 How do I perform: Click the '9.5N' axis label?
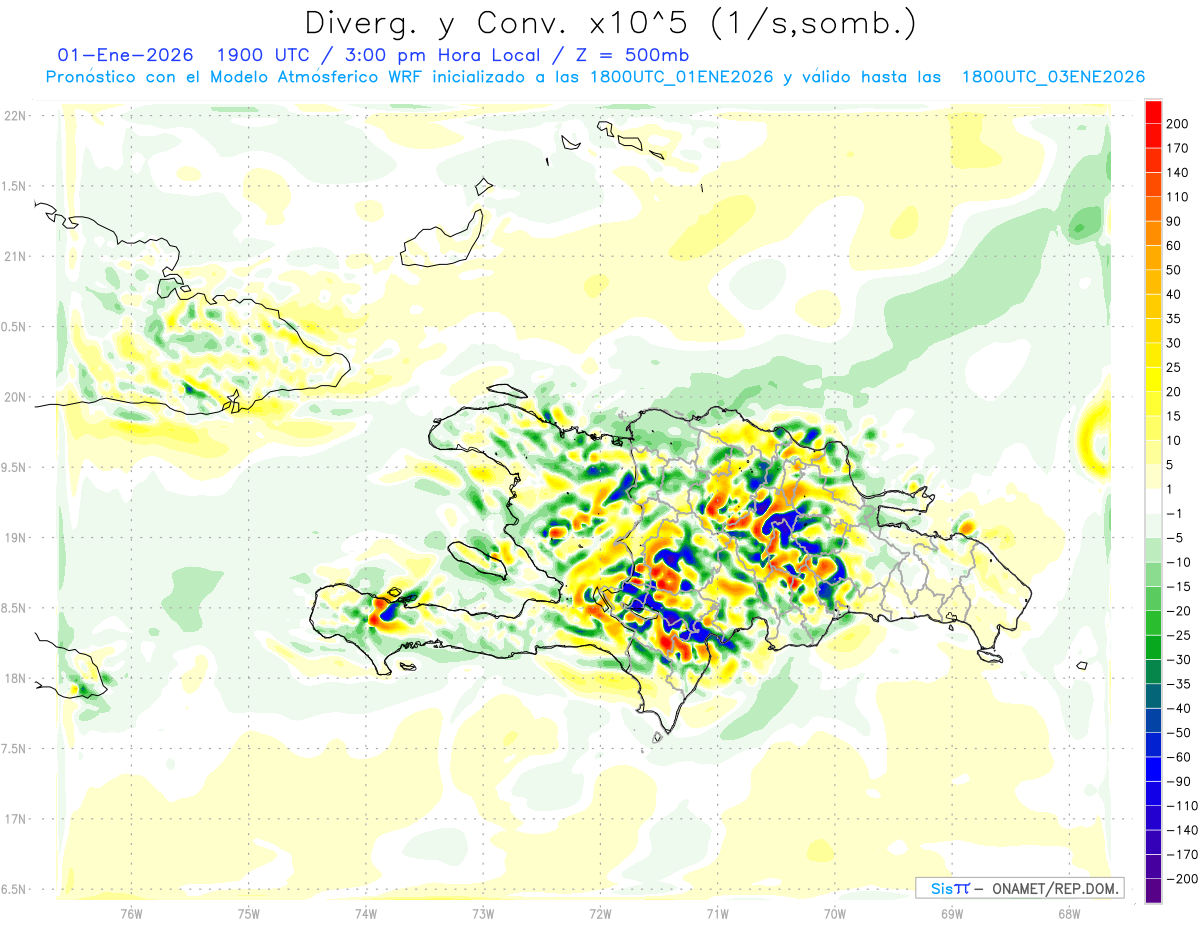point(15,468)
